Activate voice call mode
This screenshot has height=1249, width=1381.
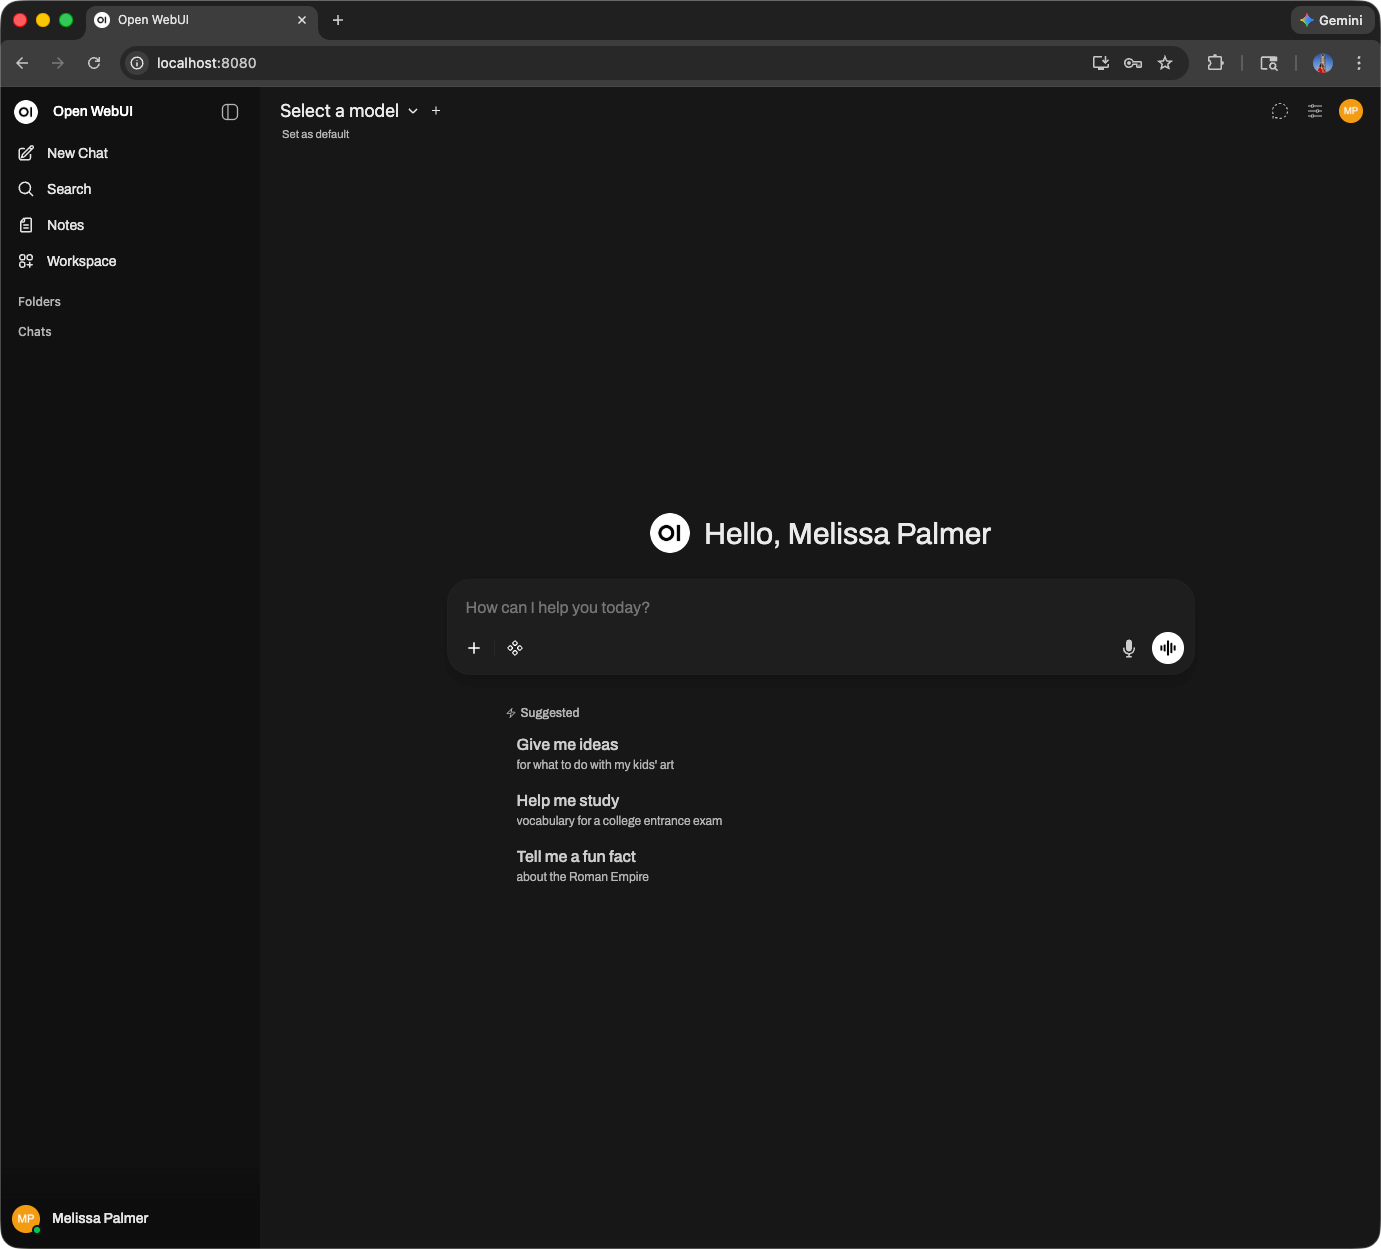click(1167, 648)
